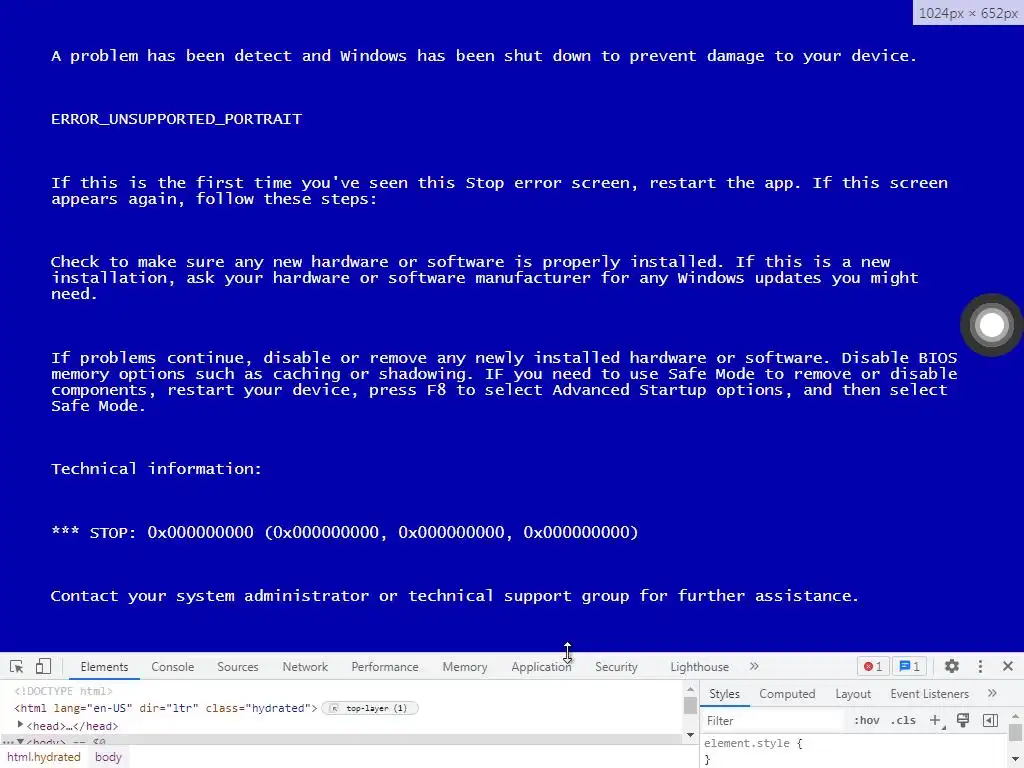Show more DevTools panel tabs
This screenshot has width=1024, height=768.
pos(754,666)
